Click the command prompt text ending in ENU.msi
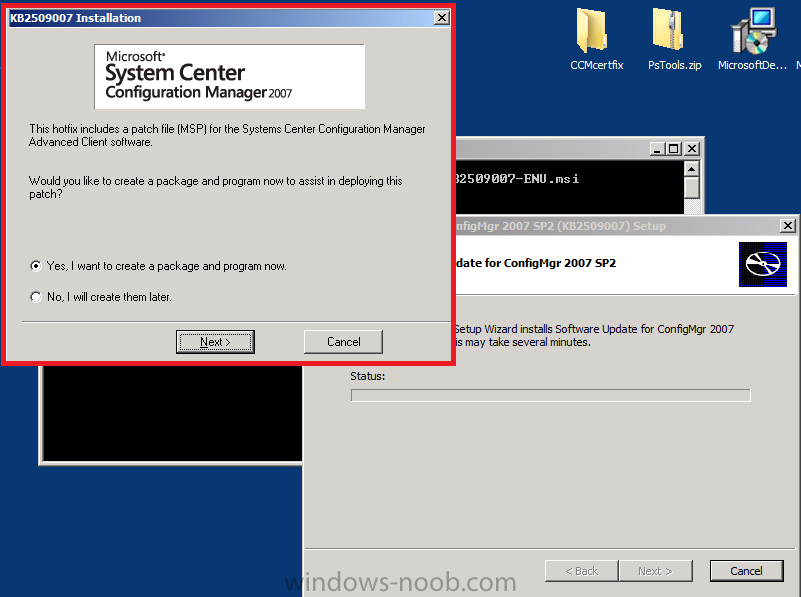 (x=517, y=179)
